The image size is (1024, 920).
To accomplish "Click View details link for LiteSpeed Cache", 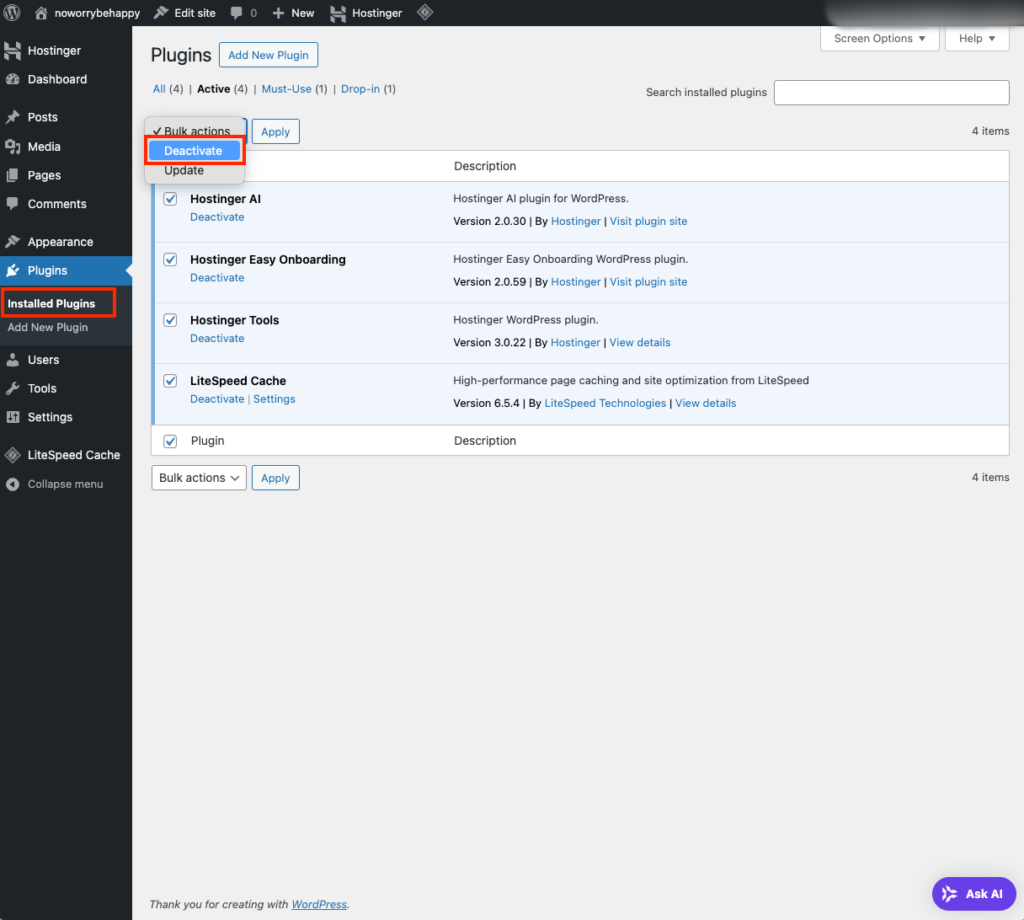I will [x=705, y=403].
